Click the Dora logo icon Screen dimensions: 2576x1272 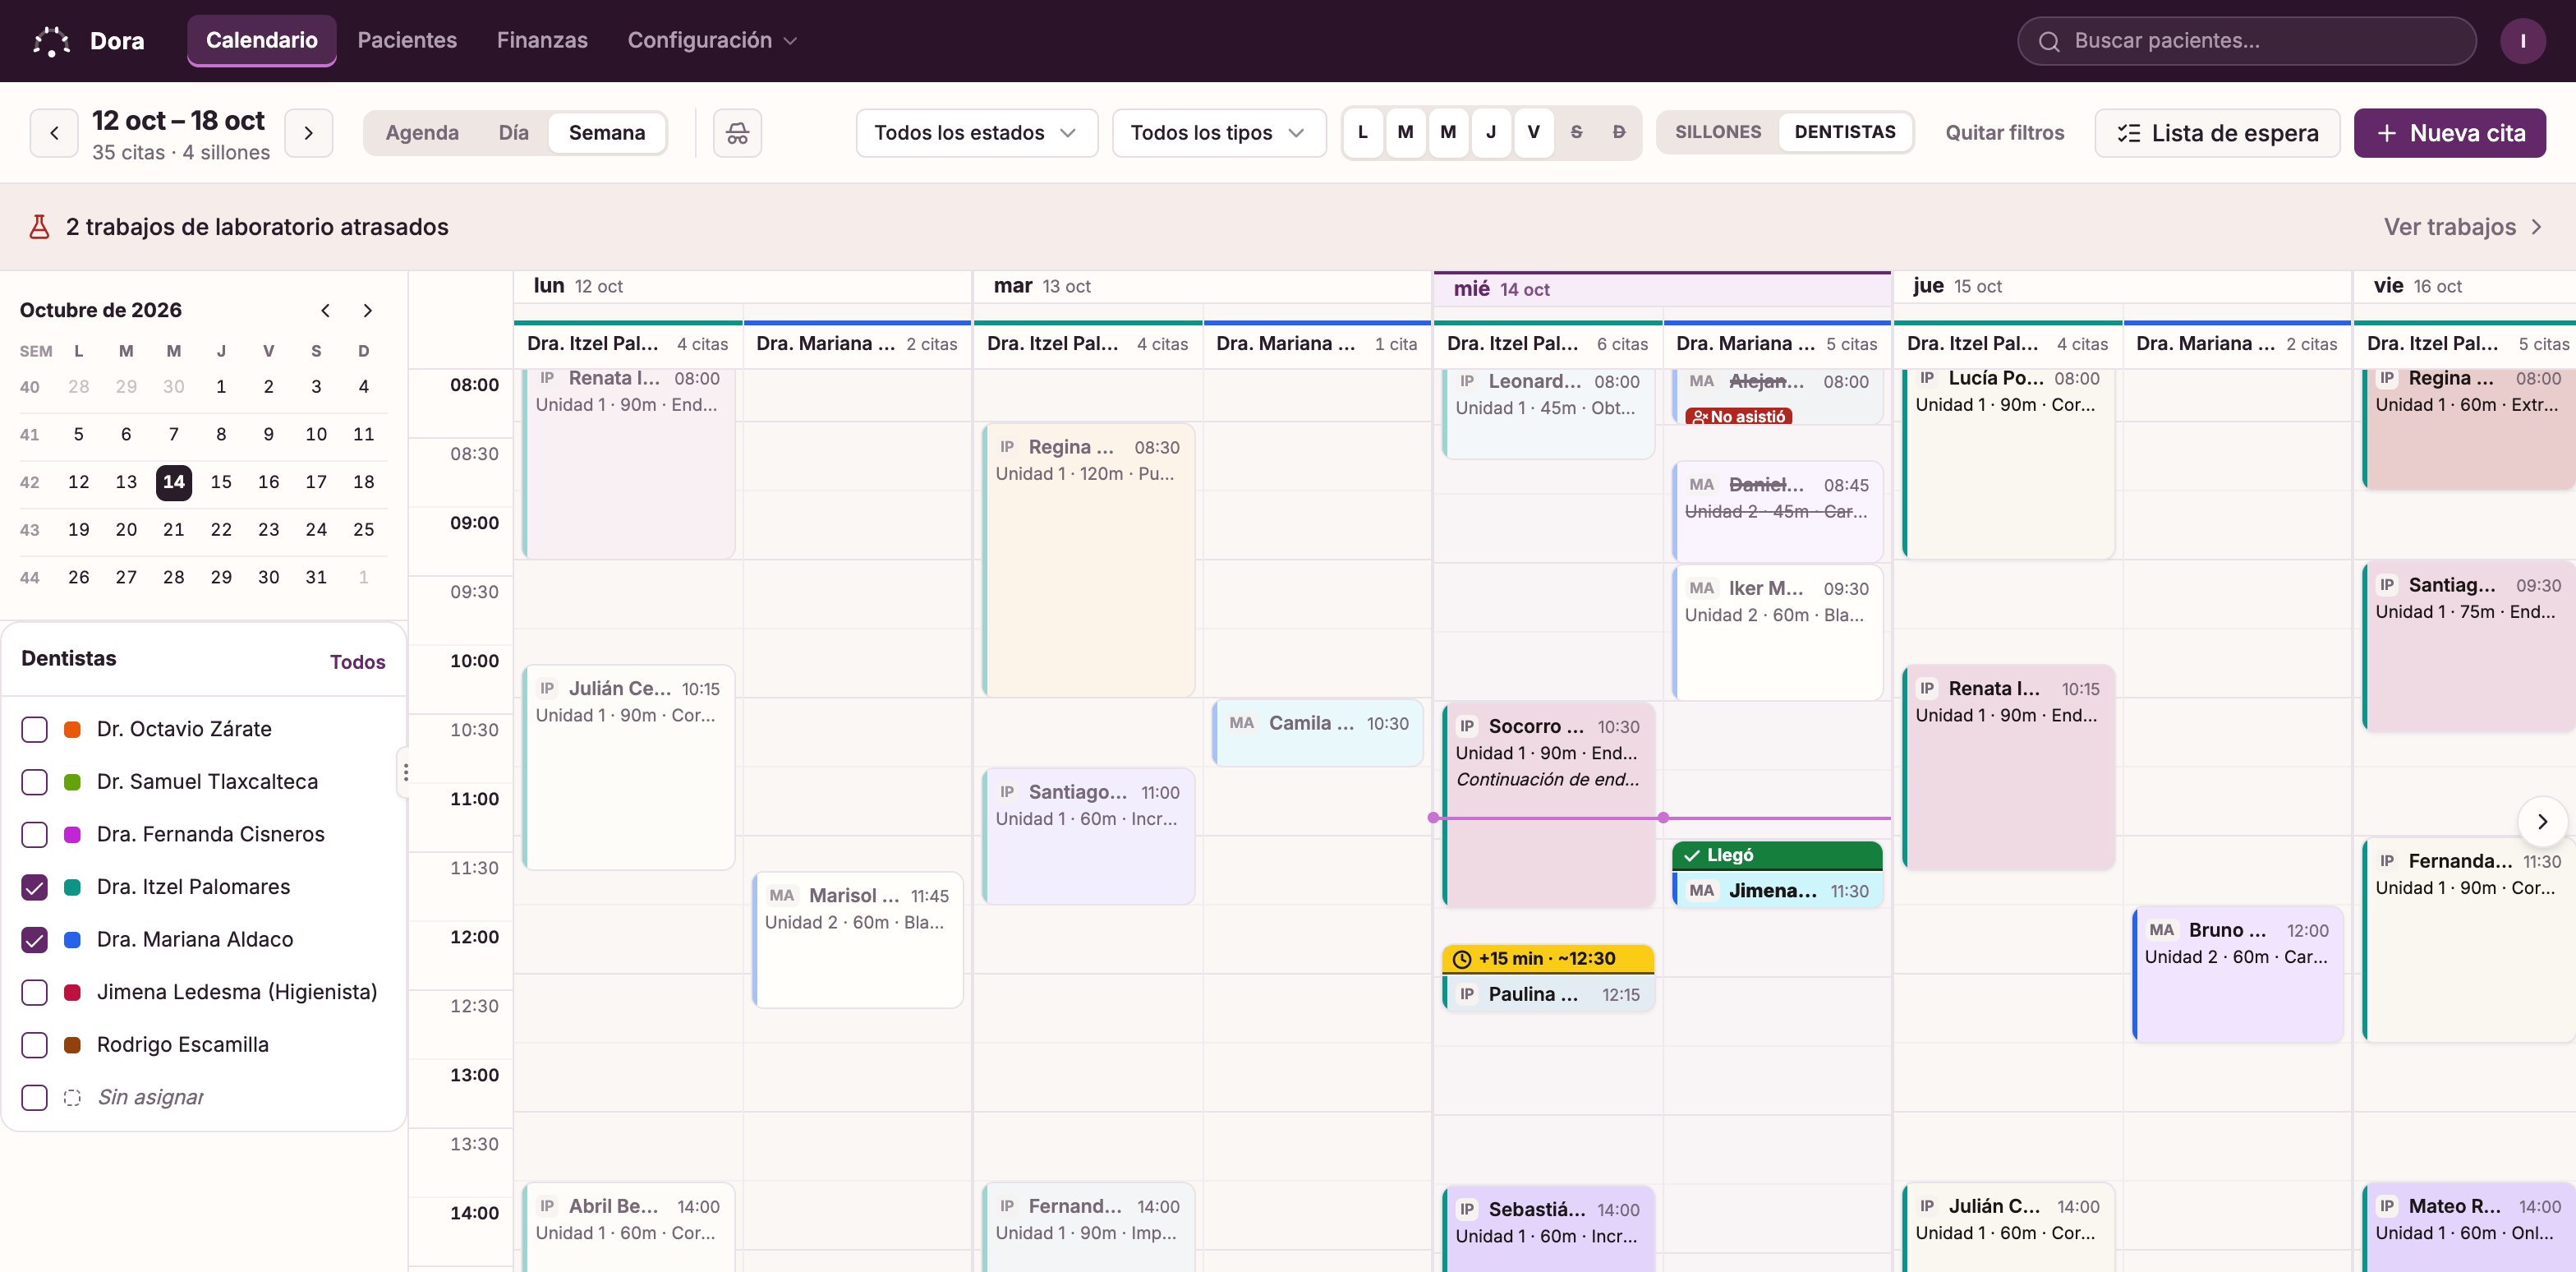pyautogui.click(x=51, y=41)
